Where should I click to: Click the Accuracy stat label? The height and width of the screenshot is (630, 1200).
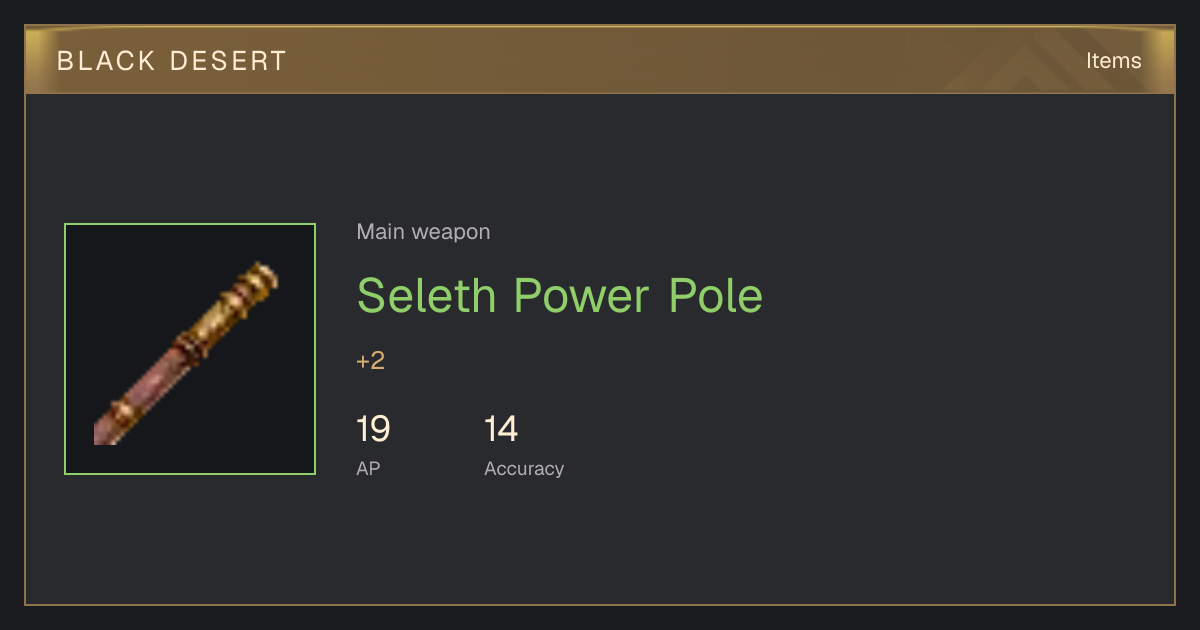coord(524,468)
